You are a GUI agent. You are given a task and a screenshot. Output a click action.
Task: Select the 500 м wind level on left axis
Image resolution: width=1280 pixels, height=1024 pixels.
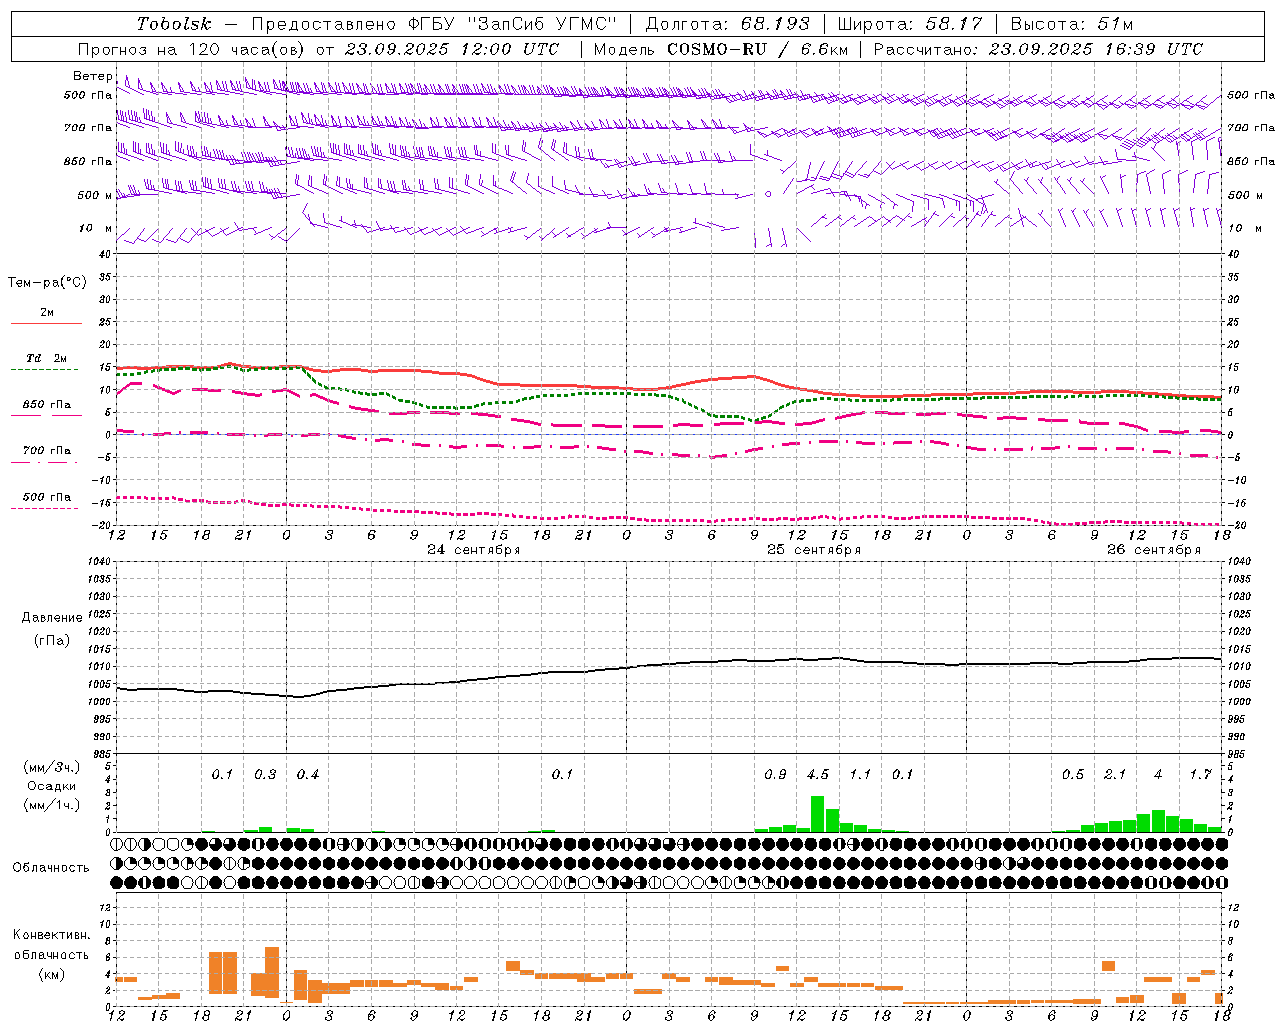click(x=95, y=195)
